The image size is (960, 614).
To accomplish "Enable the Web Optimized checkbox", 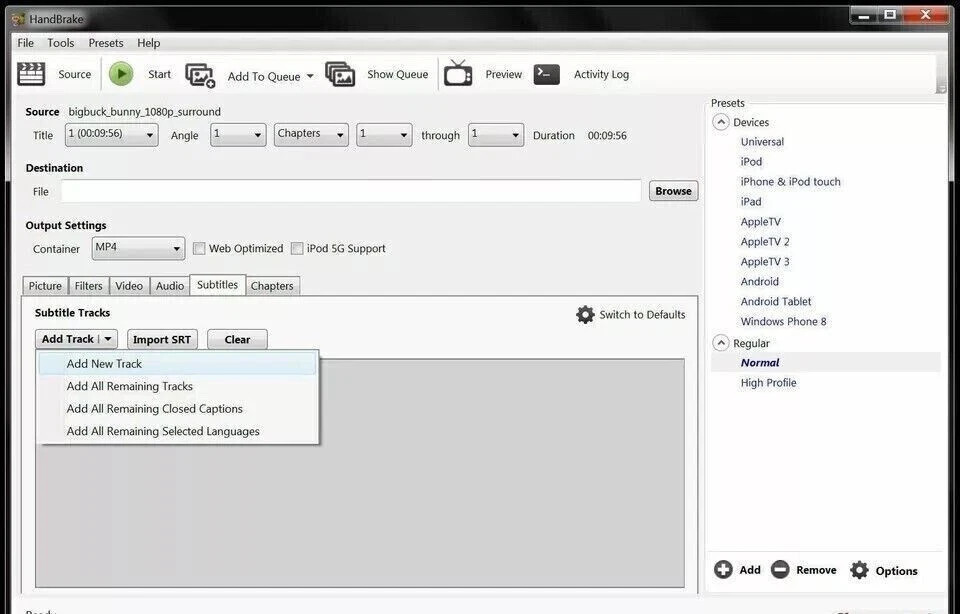I will tap(199, 247).
